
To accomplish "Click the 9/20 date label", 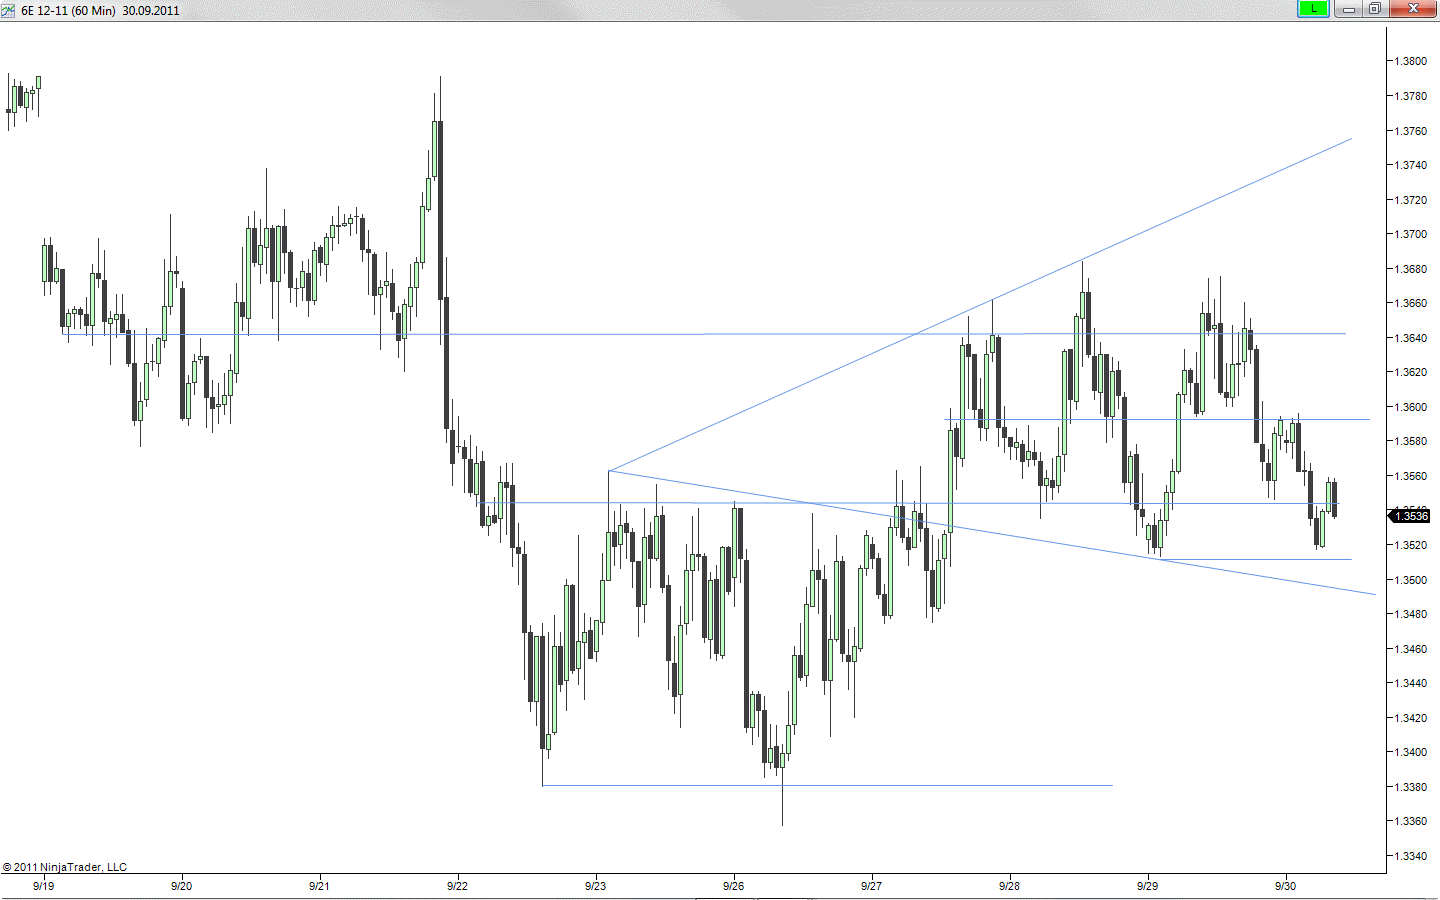I will pos(181,886).
